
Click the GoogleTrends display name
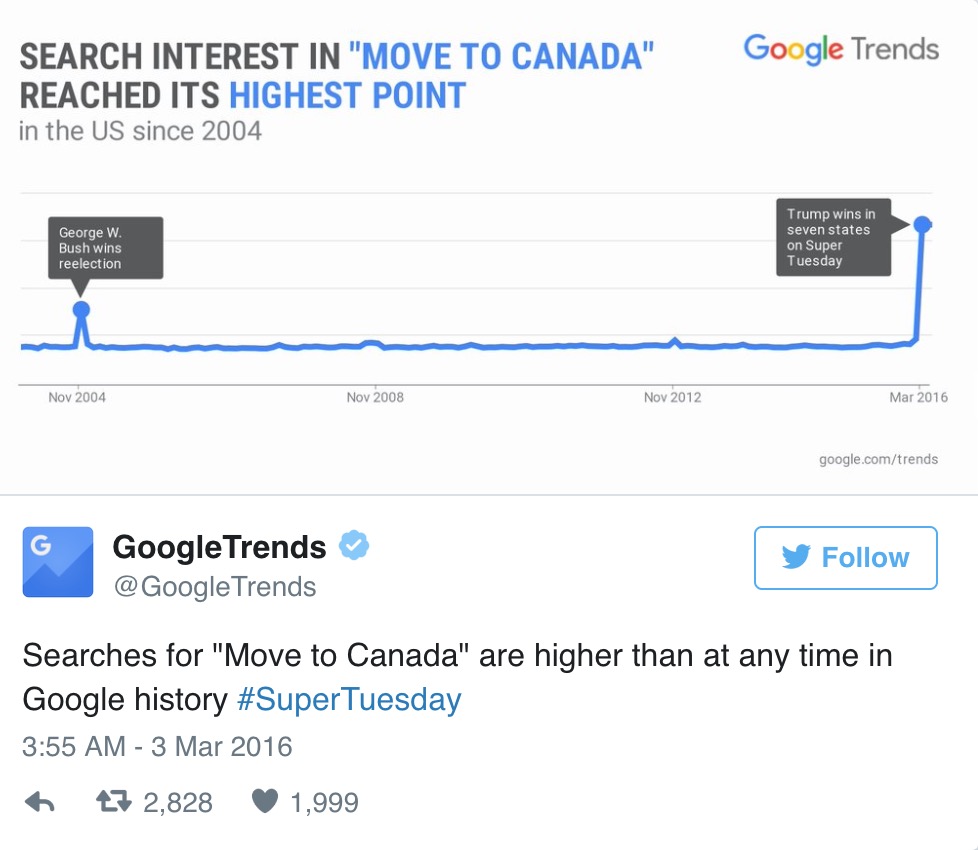click(x=220, y=547)
